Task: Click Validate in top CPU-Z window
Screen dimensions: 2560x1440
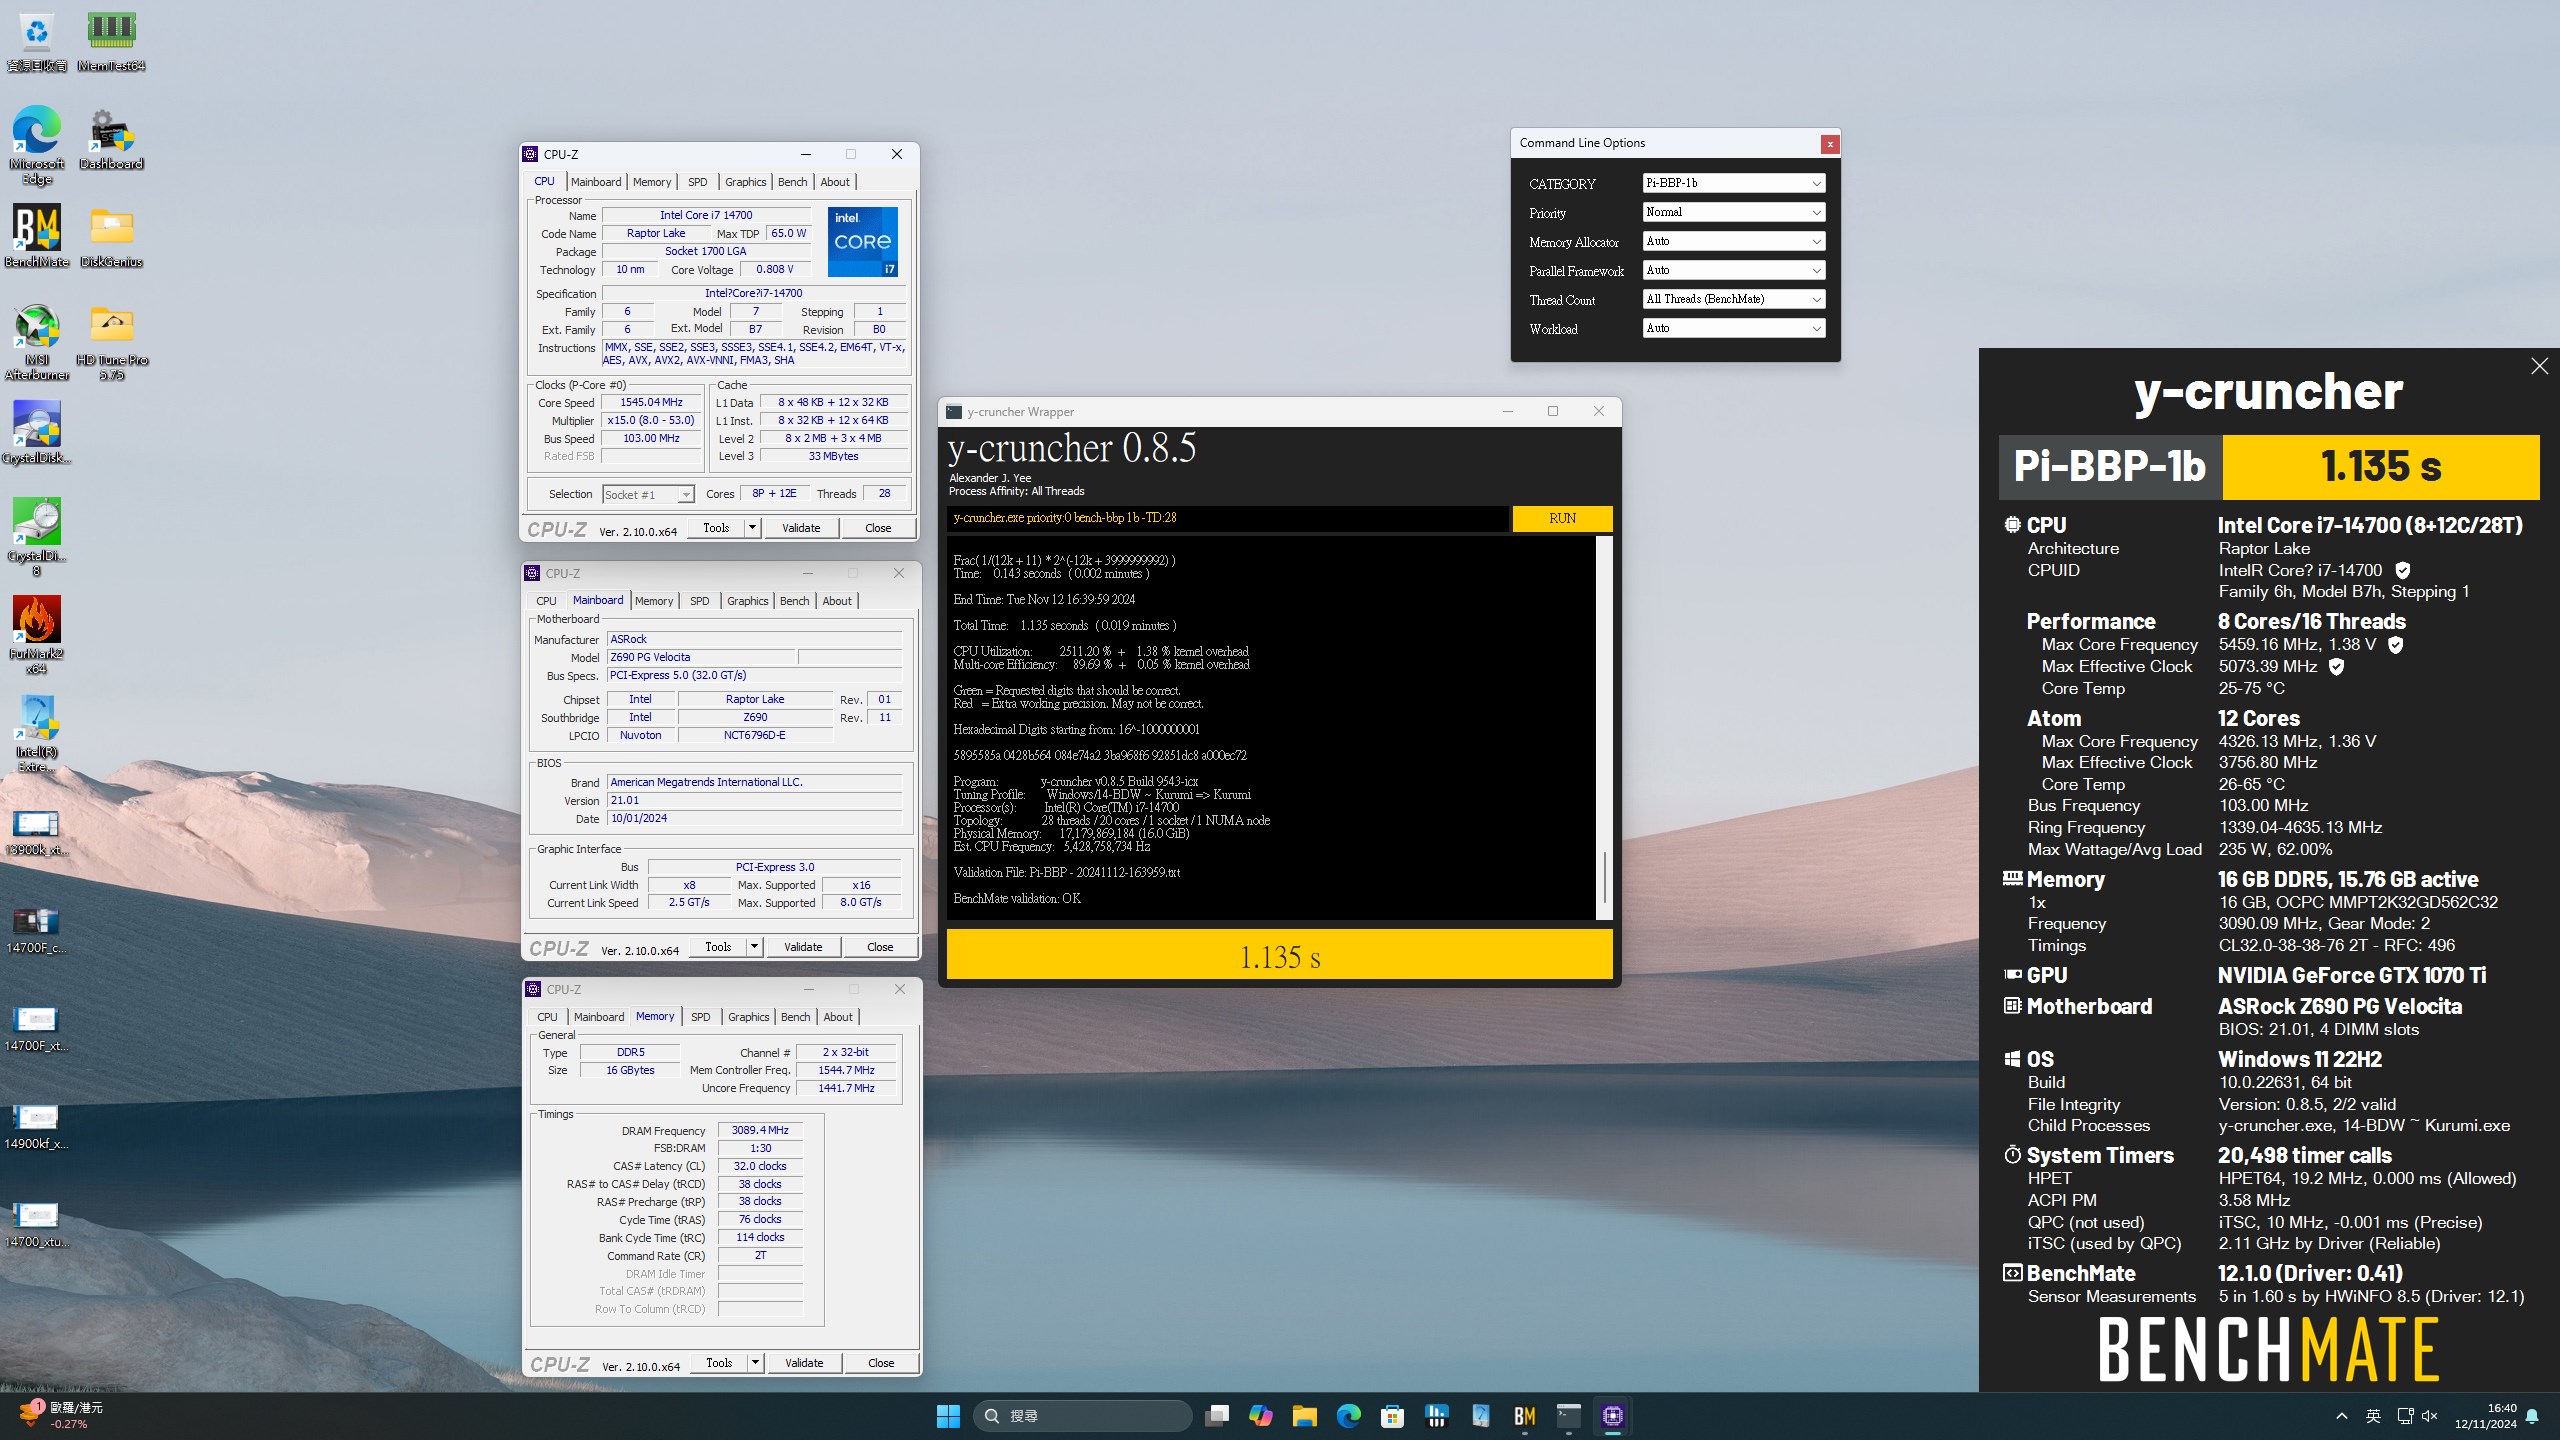Action: [x=801, y=528]
